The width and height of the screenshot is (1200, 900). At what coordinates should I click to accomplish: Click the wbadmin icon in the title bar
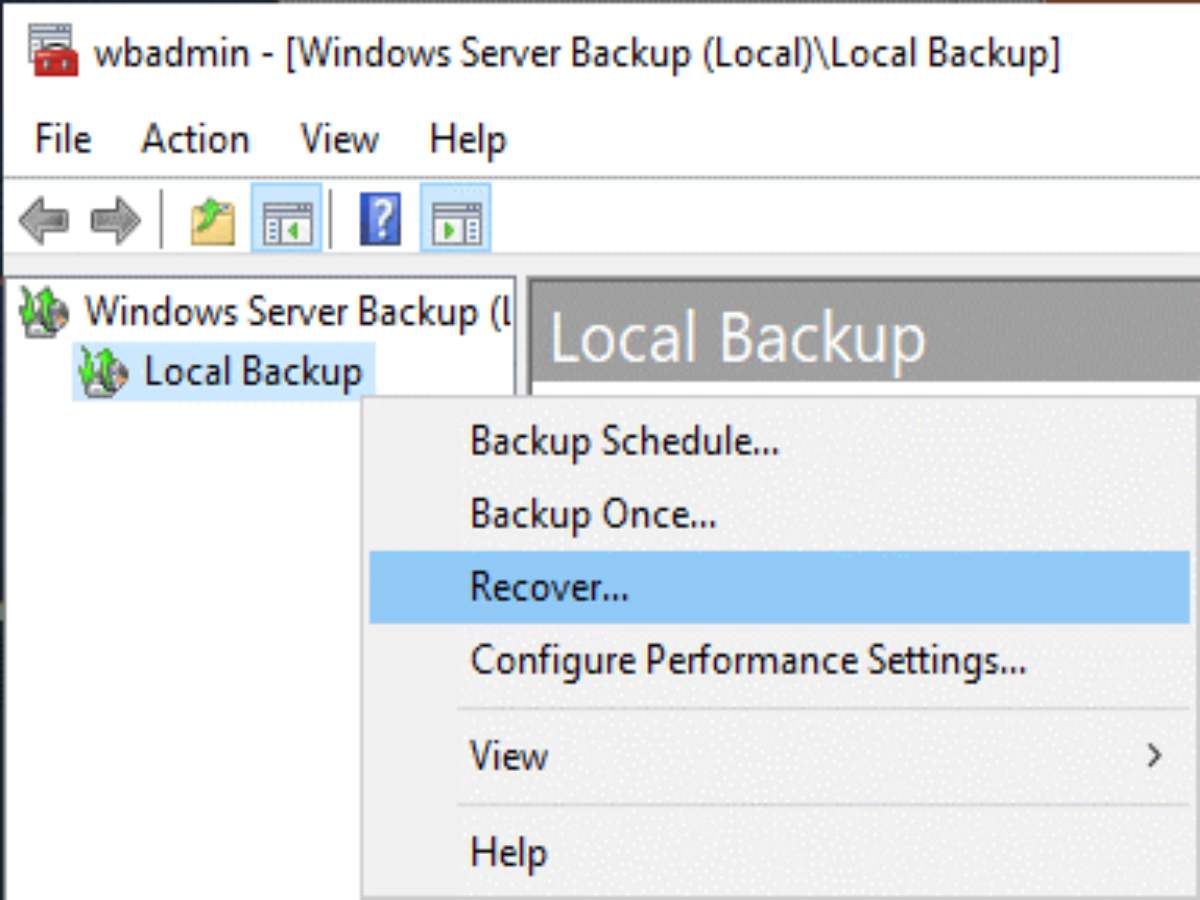(50, 52)
